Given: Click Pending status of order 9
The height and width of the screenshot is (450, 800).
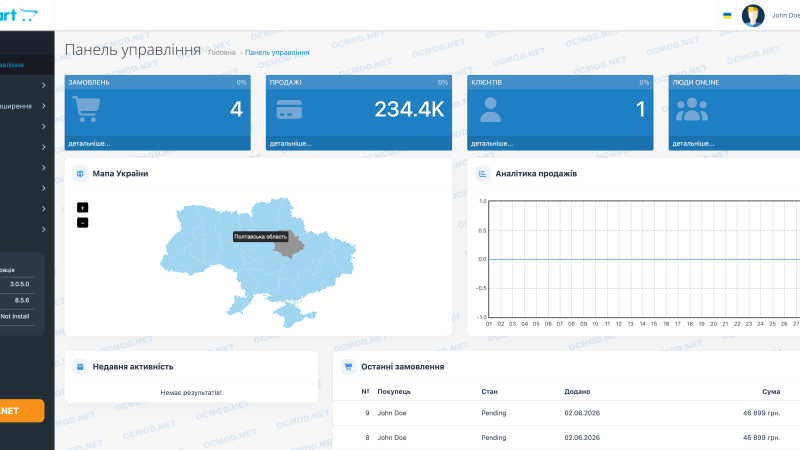Looking at the screenshot, I should pos(493,413).
